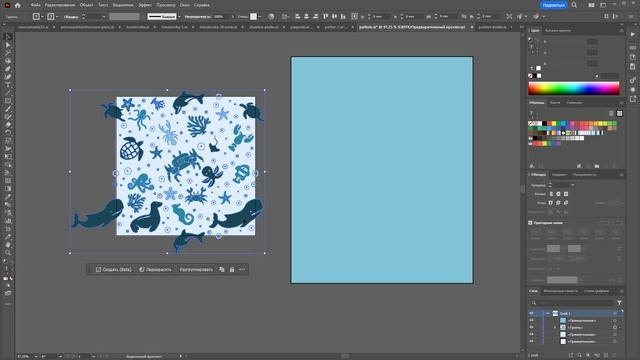
Task: Open stroke weight dropdown in Stroke panel
Action: [573, 185]
